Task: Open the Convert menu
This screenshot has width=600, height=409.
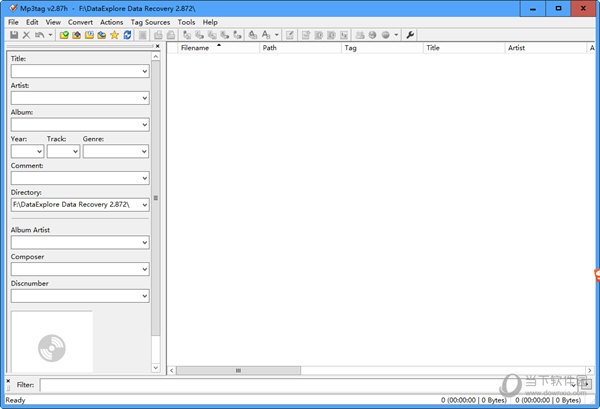Action: 80,22
